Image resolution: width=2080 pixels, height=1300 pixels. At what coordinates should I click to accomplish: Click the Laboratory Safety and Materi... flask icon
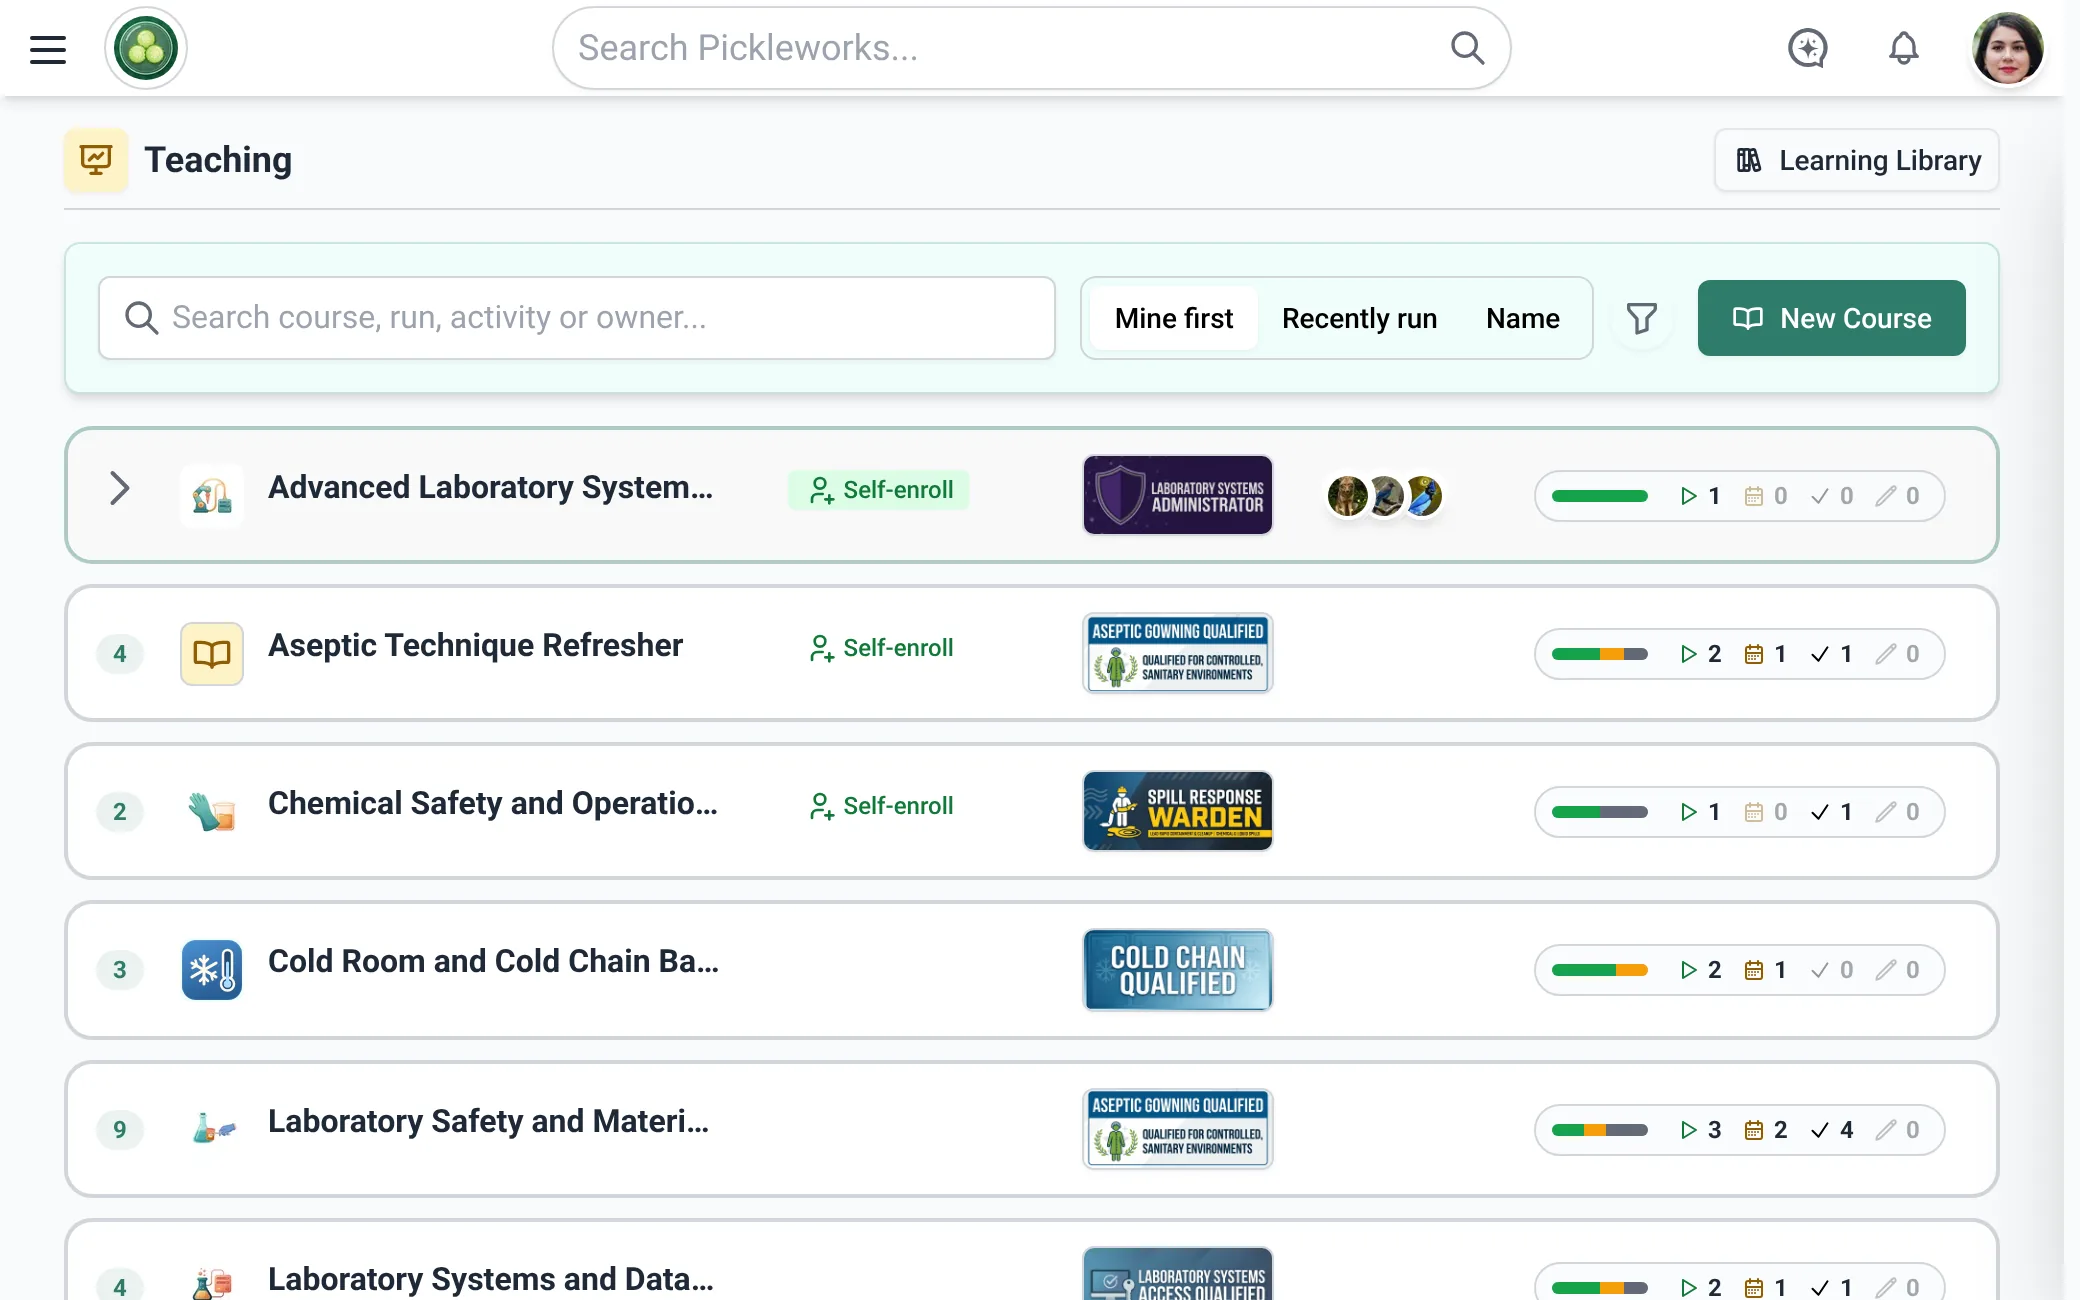tap(213, 1129)
